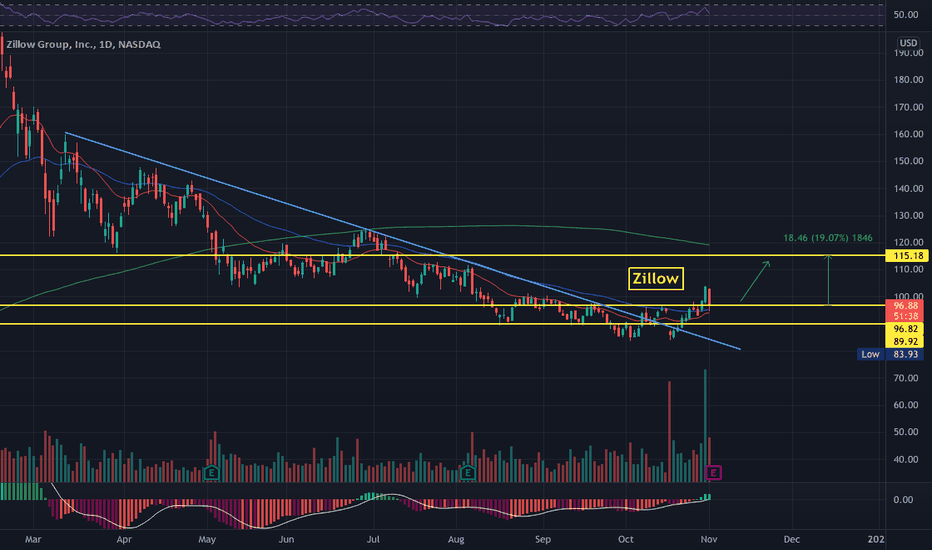Click the May label on the time axis

[x=207, y=539]
